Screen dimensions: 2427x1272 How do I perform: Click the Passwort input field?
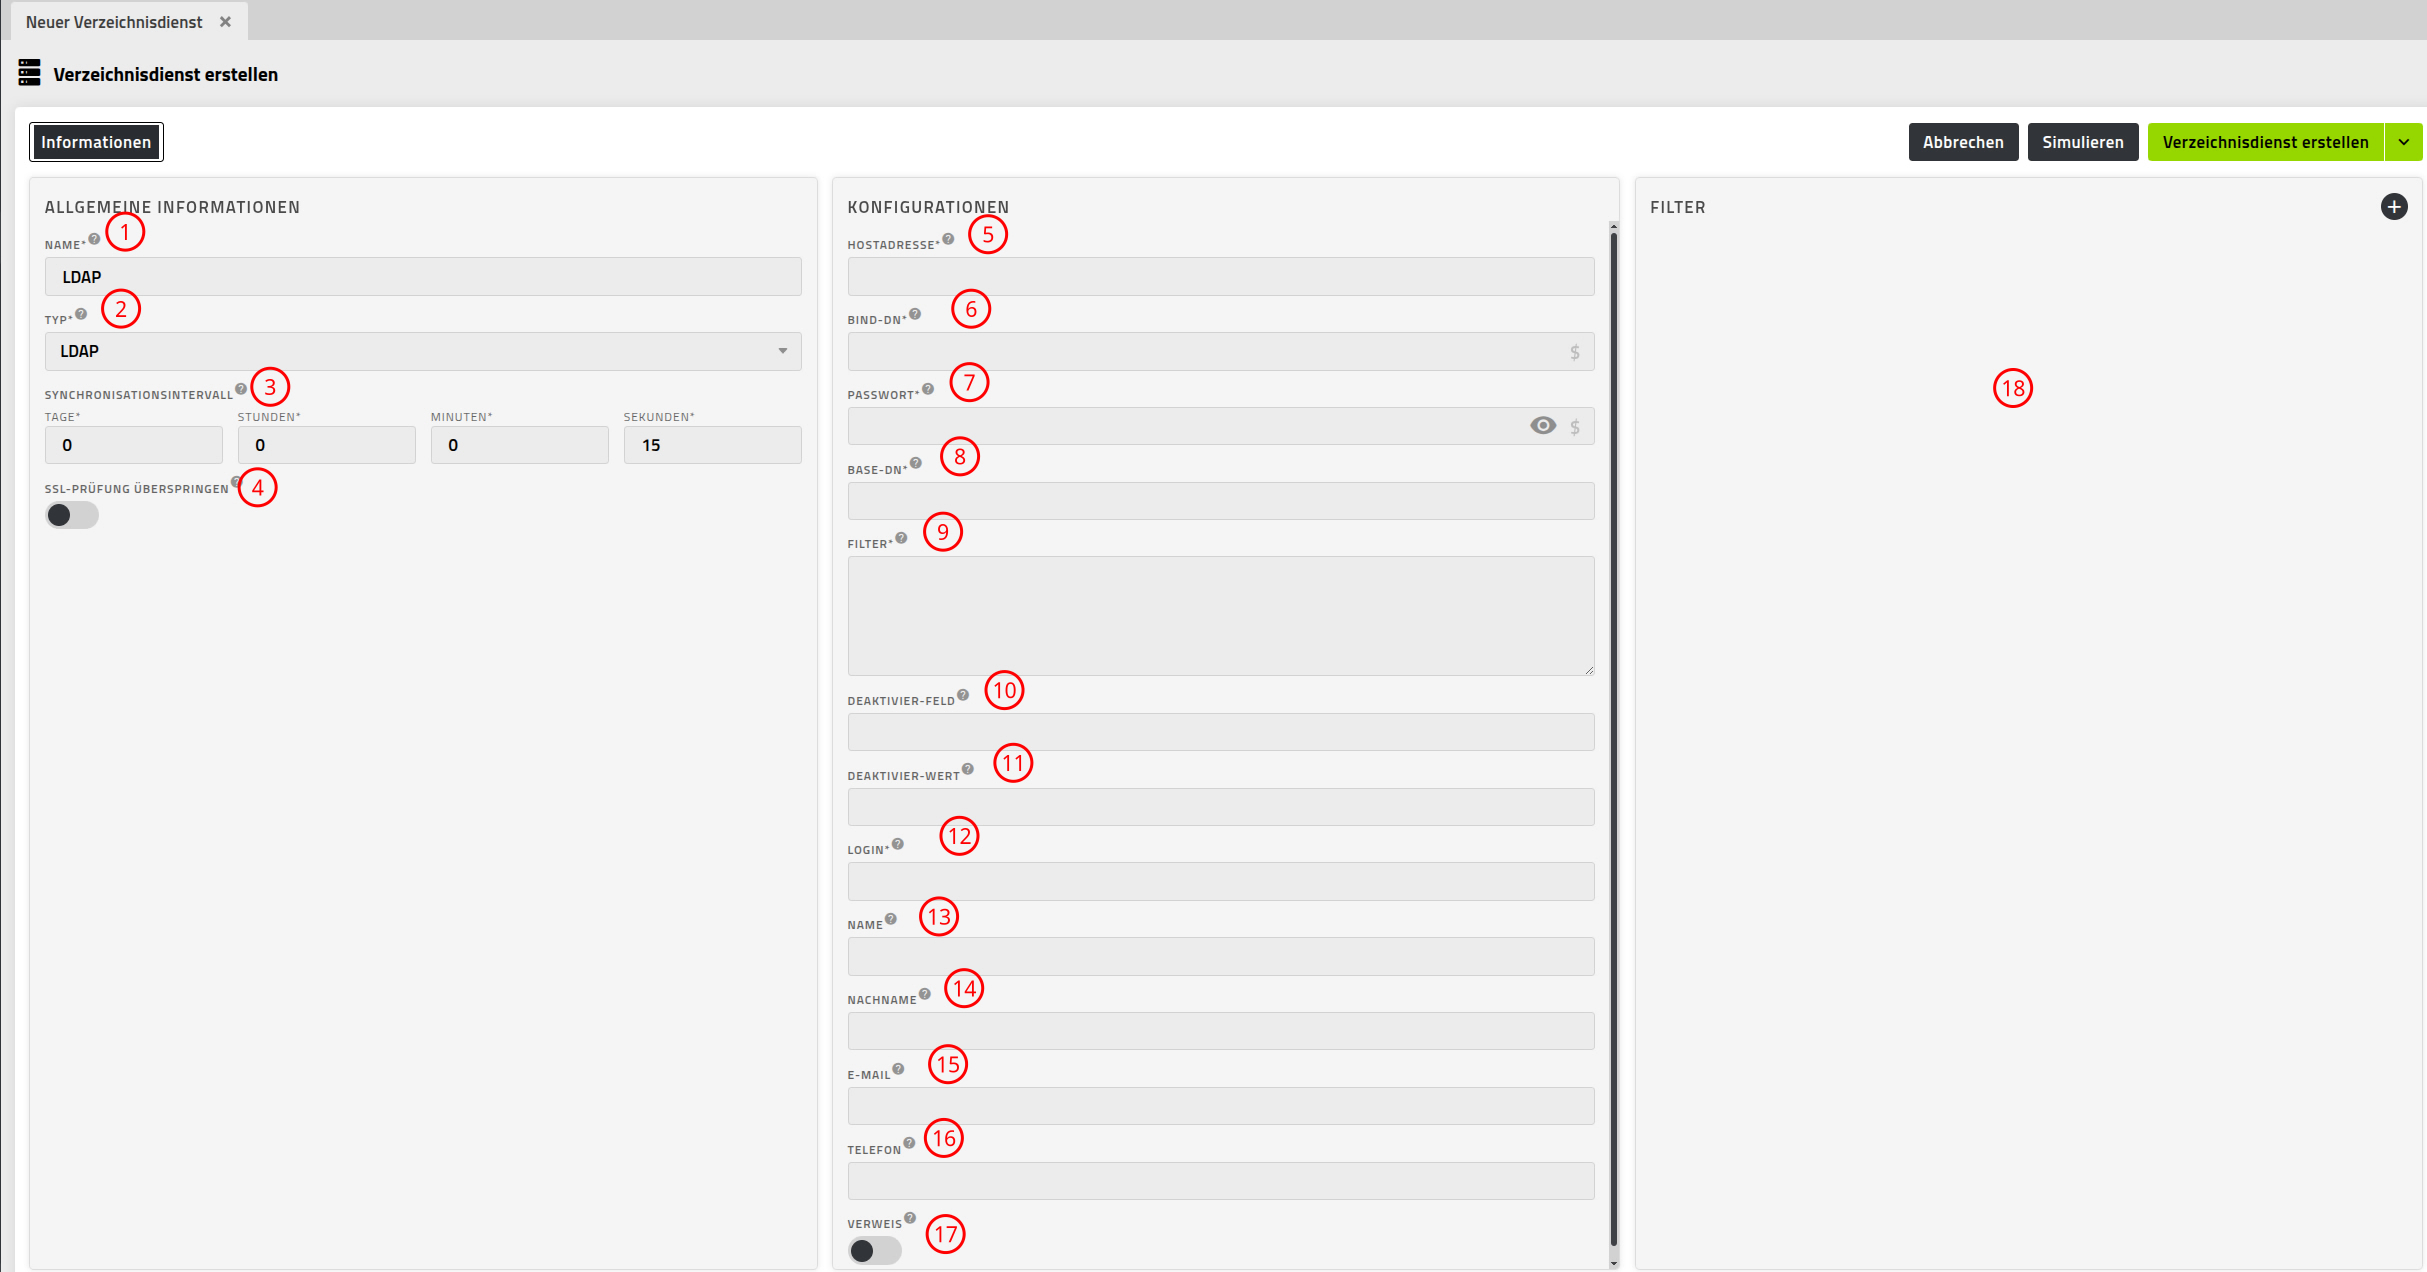point(1221,426)
